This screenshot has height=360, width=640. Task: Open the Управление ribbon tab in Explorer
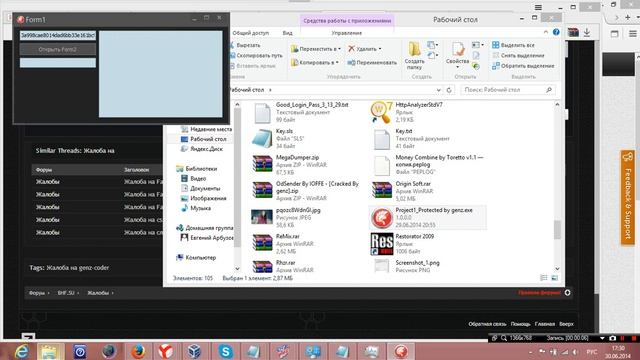coord(347,33)
